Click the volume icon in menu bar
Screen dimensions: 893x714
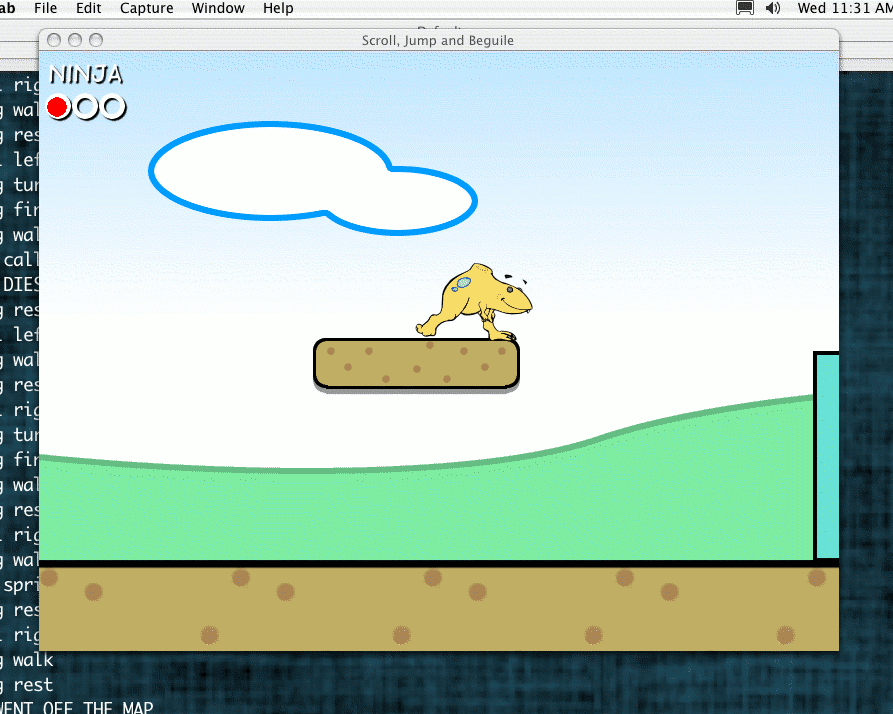pyautogui.click(x=772, y=8)
